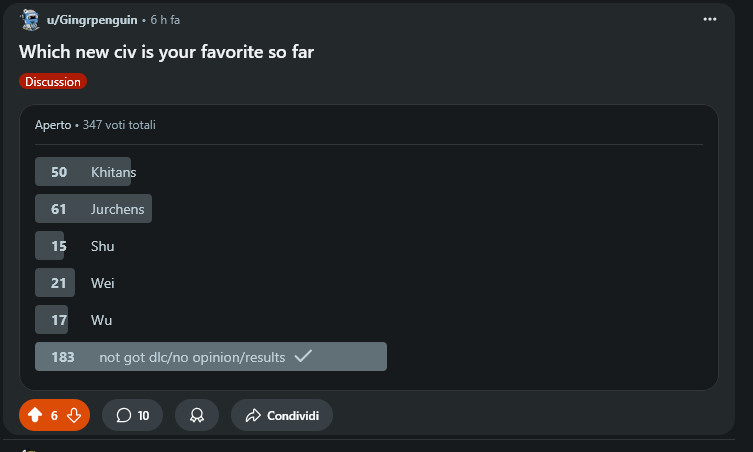
Task: Filter by the Discussion flair tag
Action: [x=53, y=82]
